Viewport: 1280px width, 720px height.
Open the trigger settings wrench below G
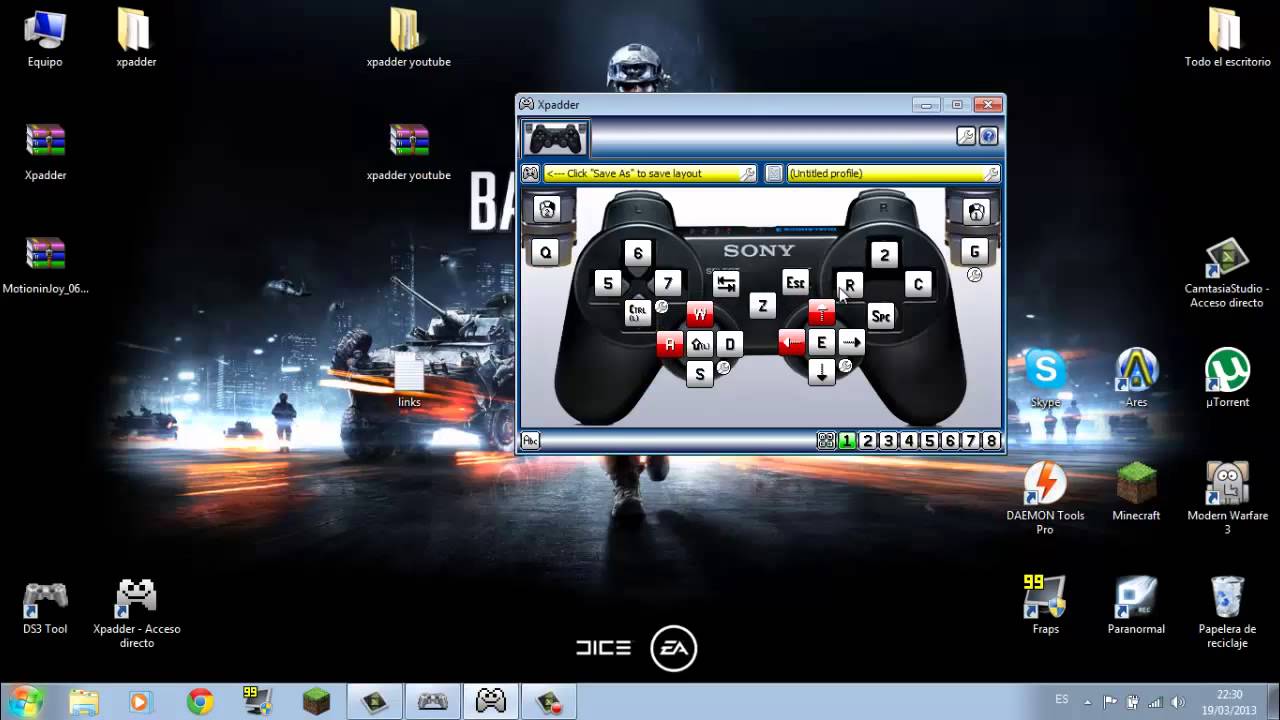click(x=975, y=275)
